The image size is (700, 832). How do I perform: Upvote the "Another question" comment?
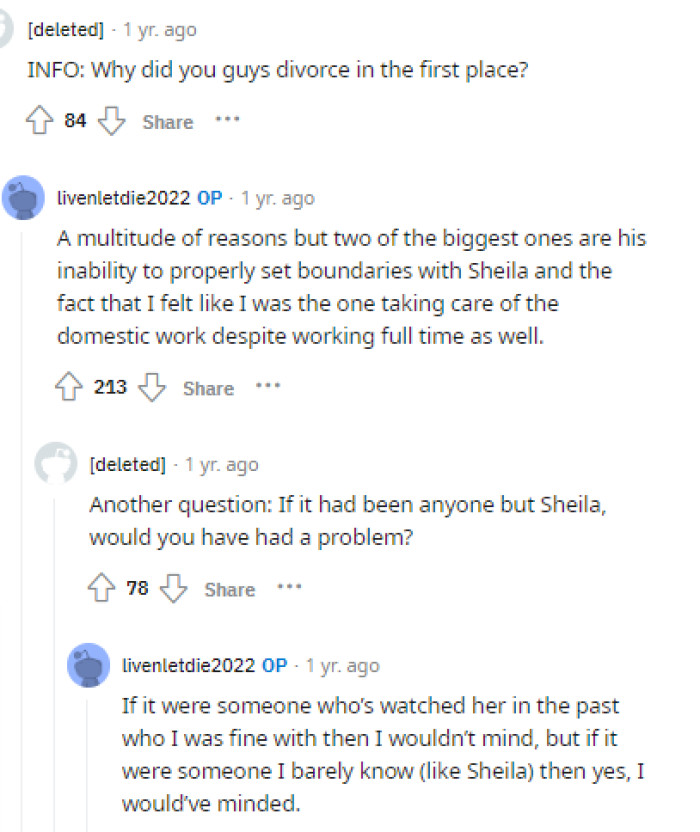(x=101, y=588)
